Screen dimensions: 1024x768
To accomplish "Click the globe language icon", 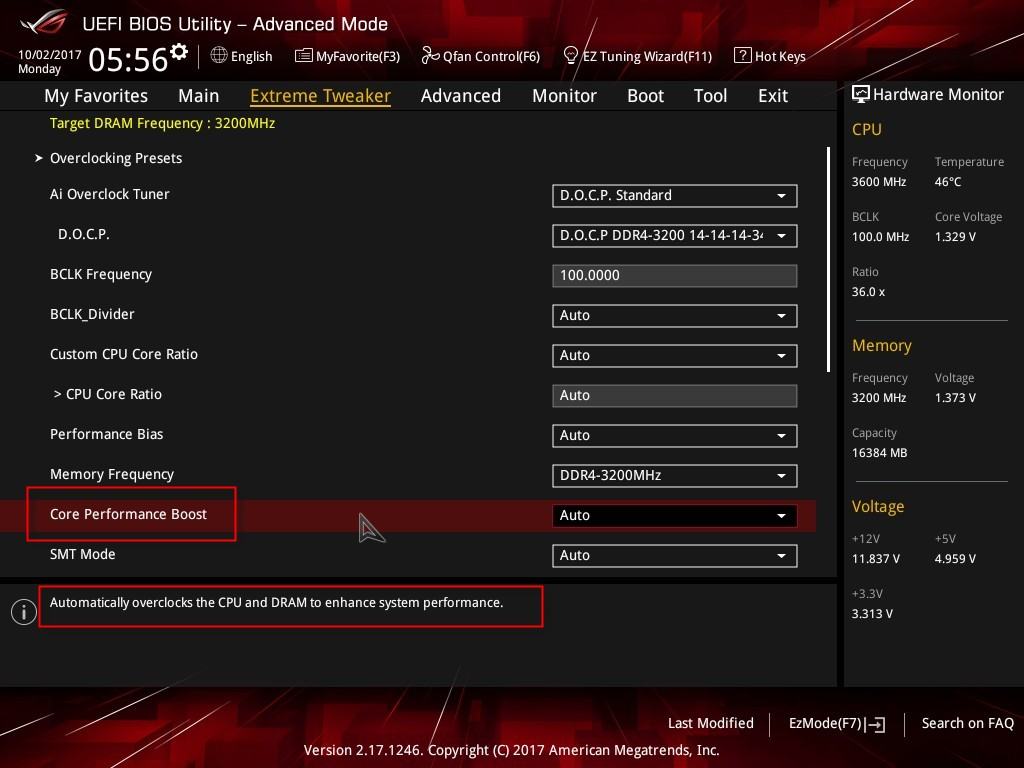I will click(x=219, y=56).
